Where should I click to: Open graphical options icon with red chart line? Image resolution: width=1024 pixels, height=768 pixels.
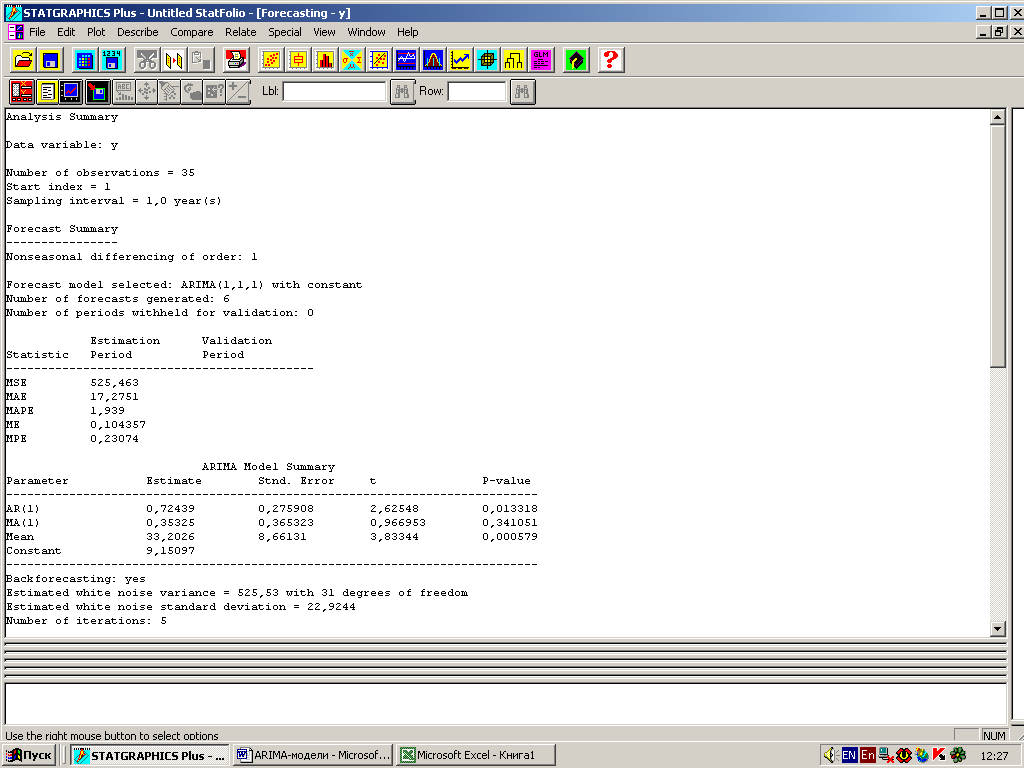coord(71,91)
